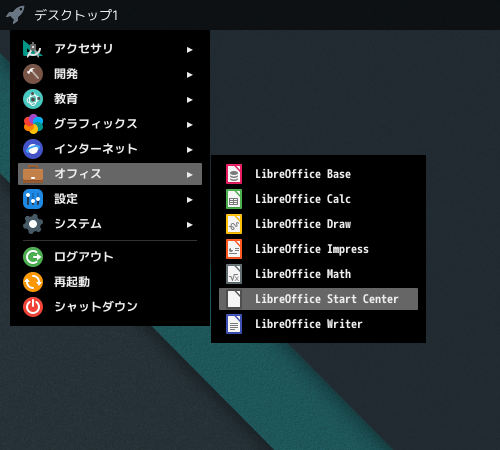
Task: Click the red シャットダウン power icon
Action: point(33,307)
